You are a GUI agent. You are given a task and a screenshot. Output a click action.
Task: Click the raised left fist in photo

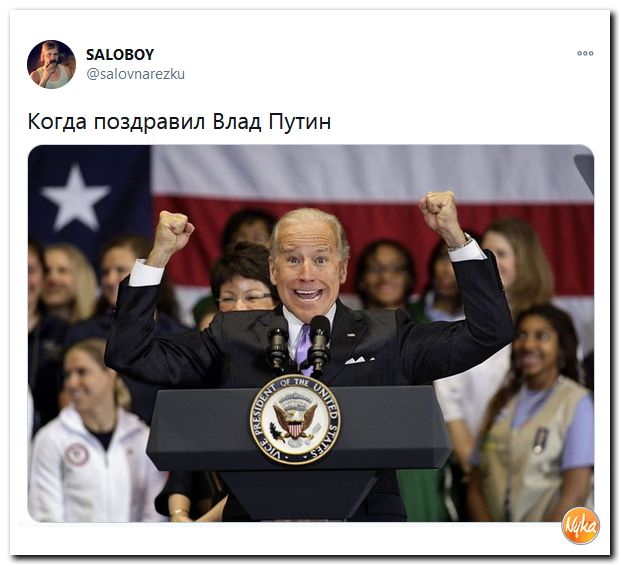pyautogui.click(x=173, y=233)
